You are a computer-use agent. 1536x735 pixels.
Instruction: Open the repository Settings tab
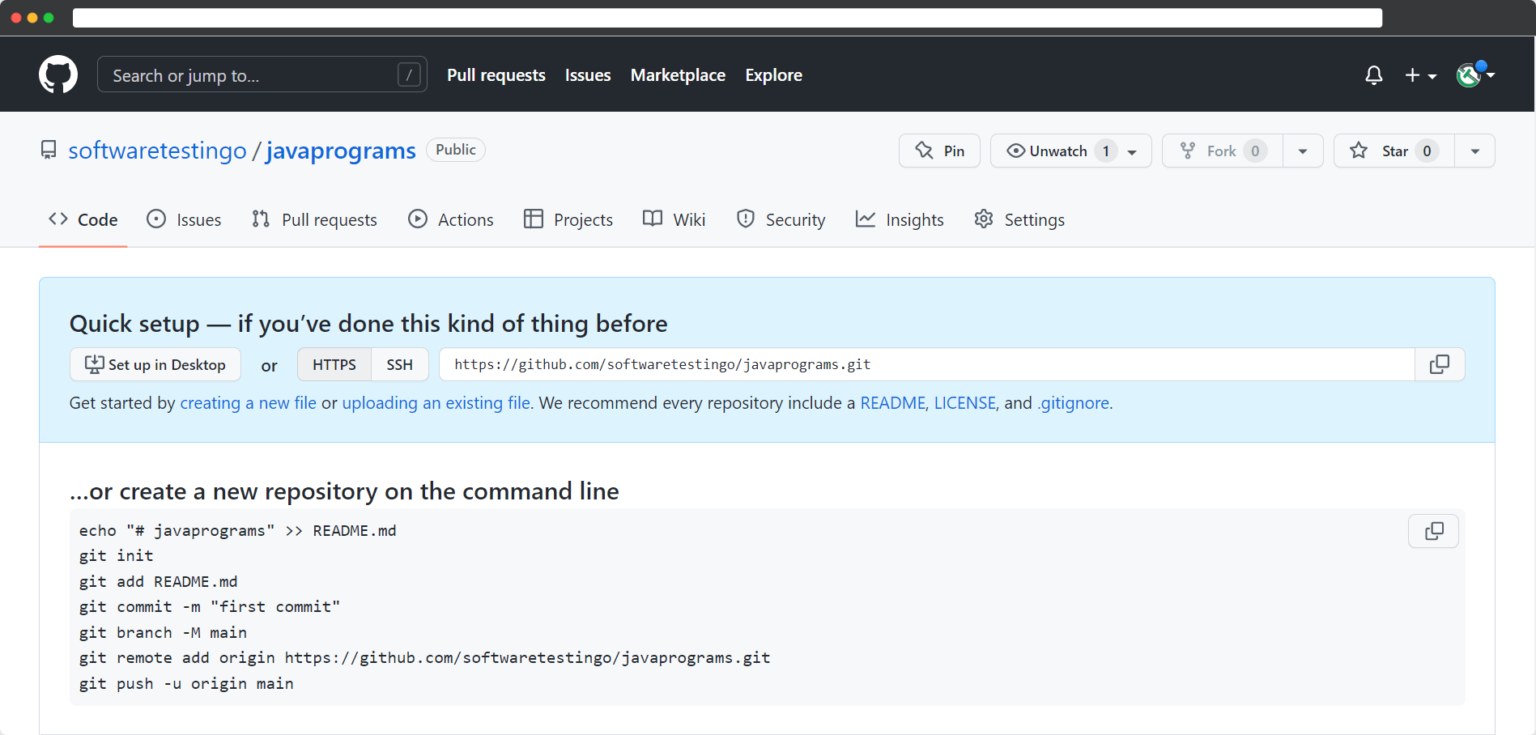[x=1020, y=220]
